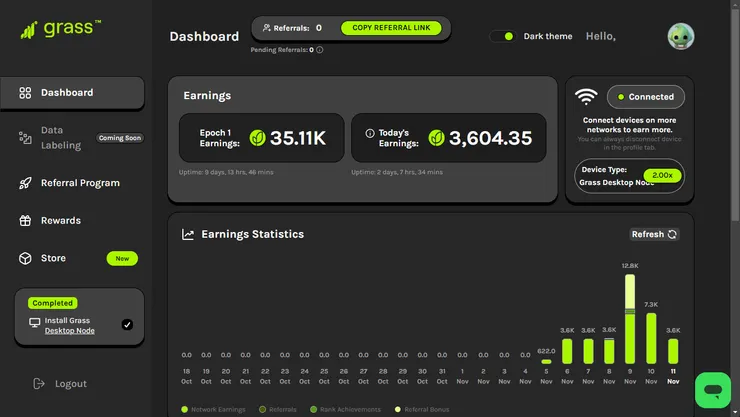Click the monitor icon in Install Grass card
The image size is (740, 417).
[x=34, y=323]
